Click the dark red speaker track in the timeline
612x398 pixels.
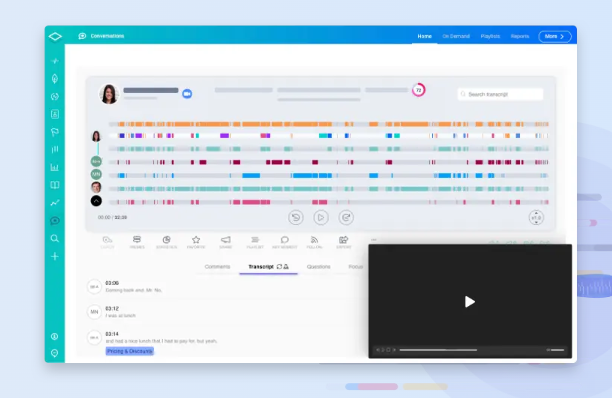click(329, 162)
